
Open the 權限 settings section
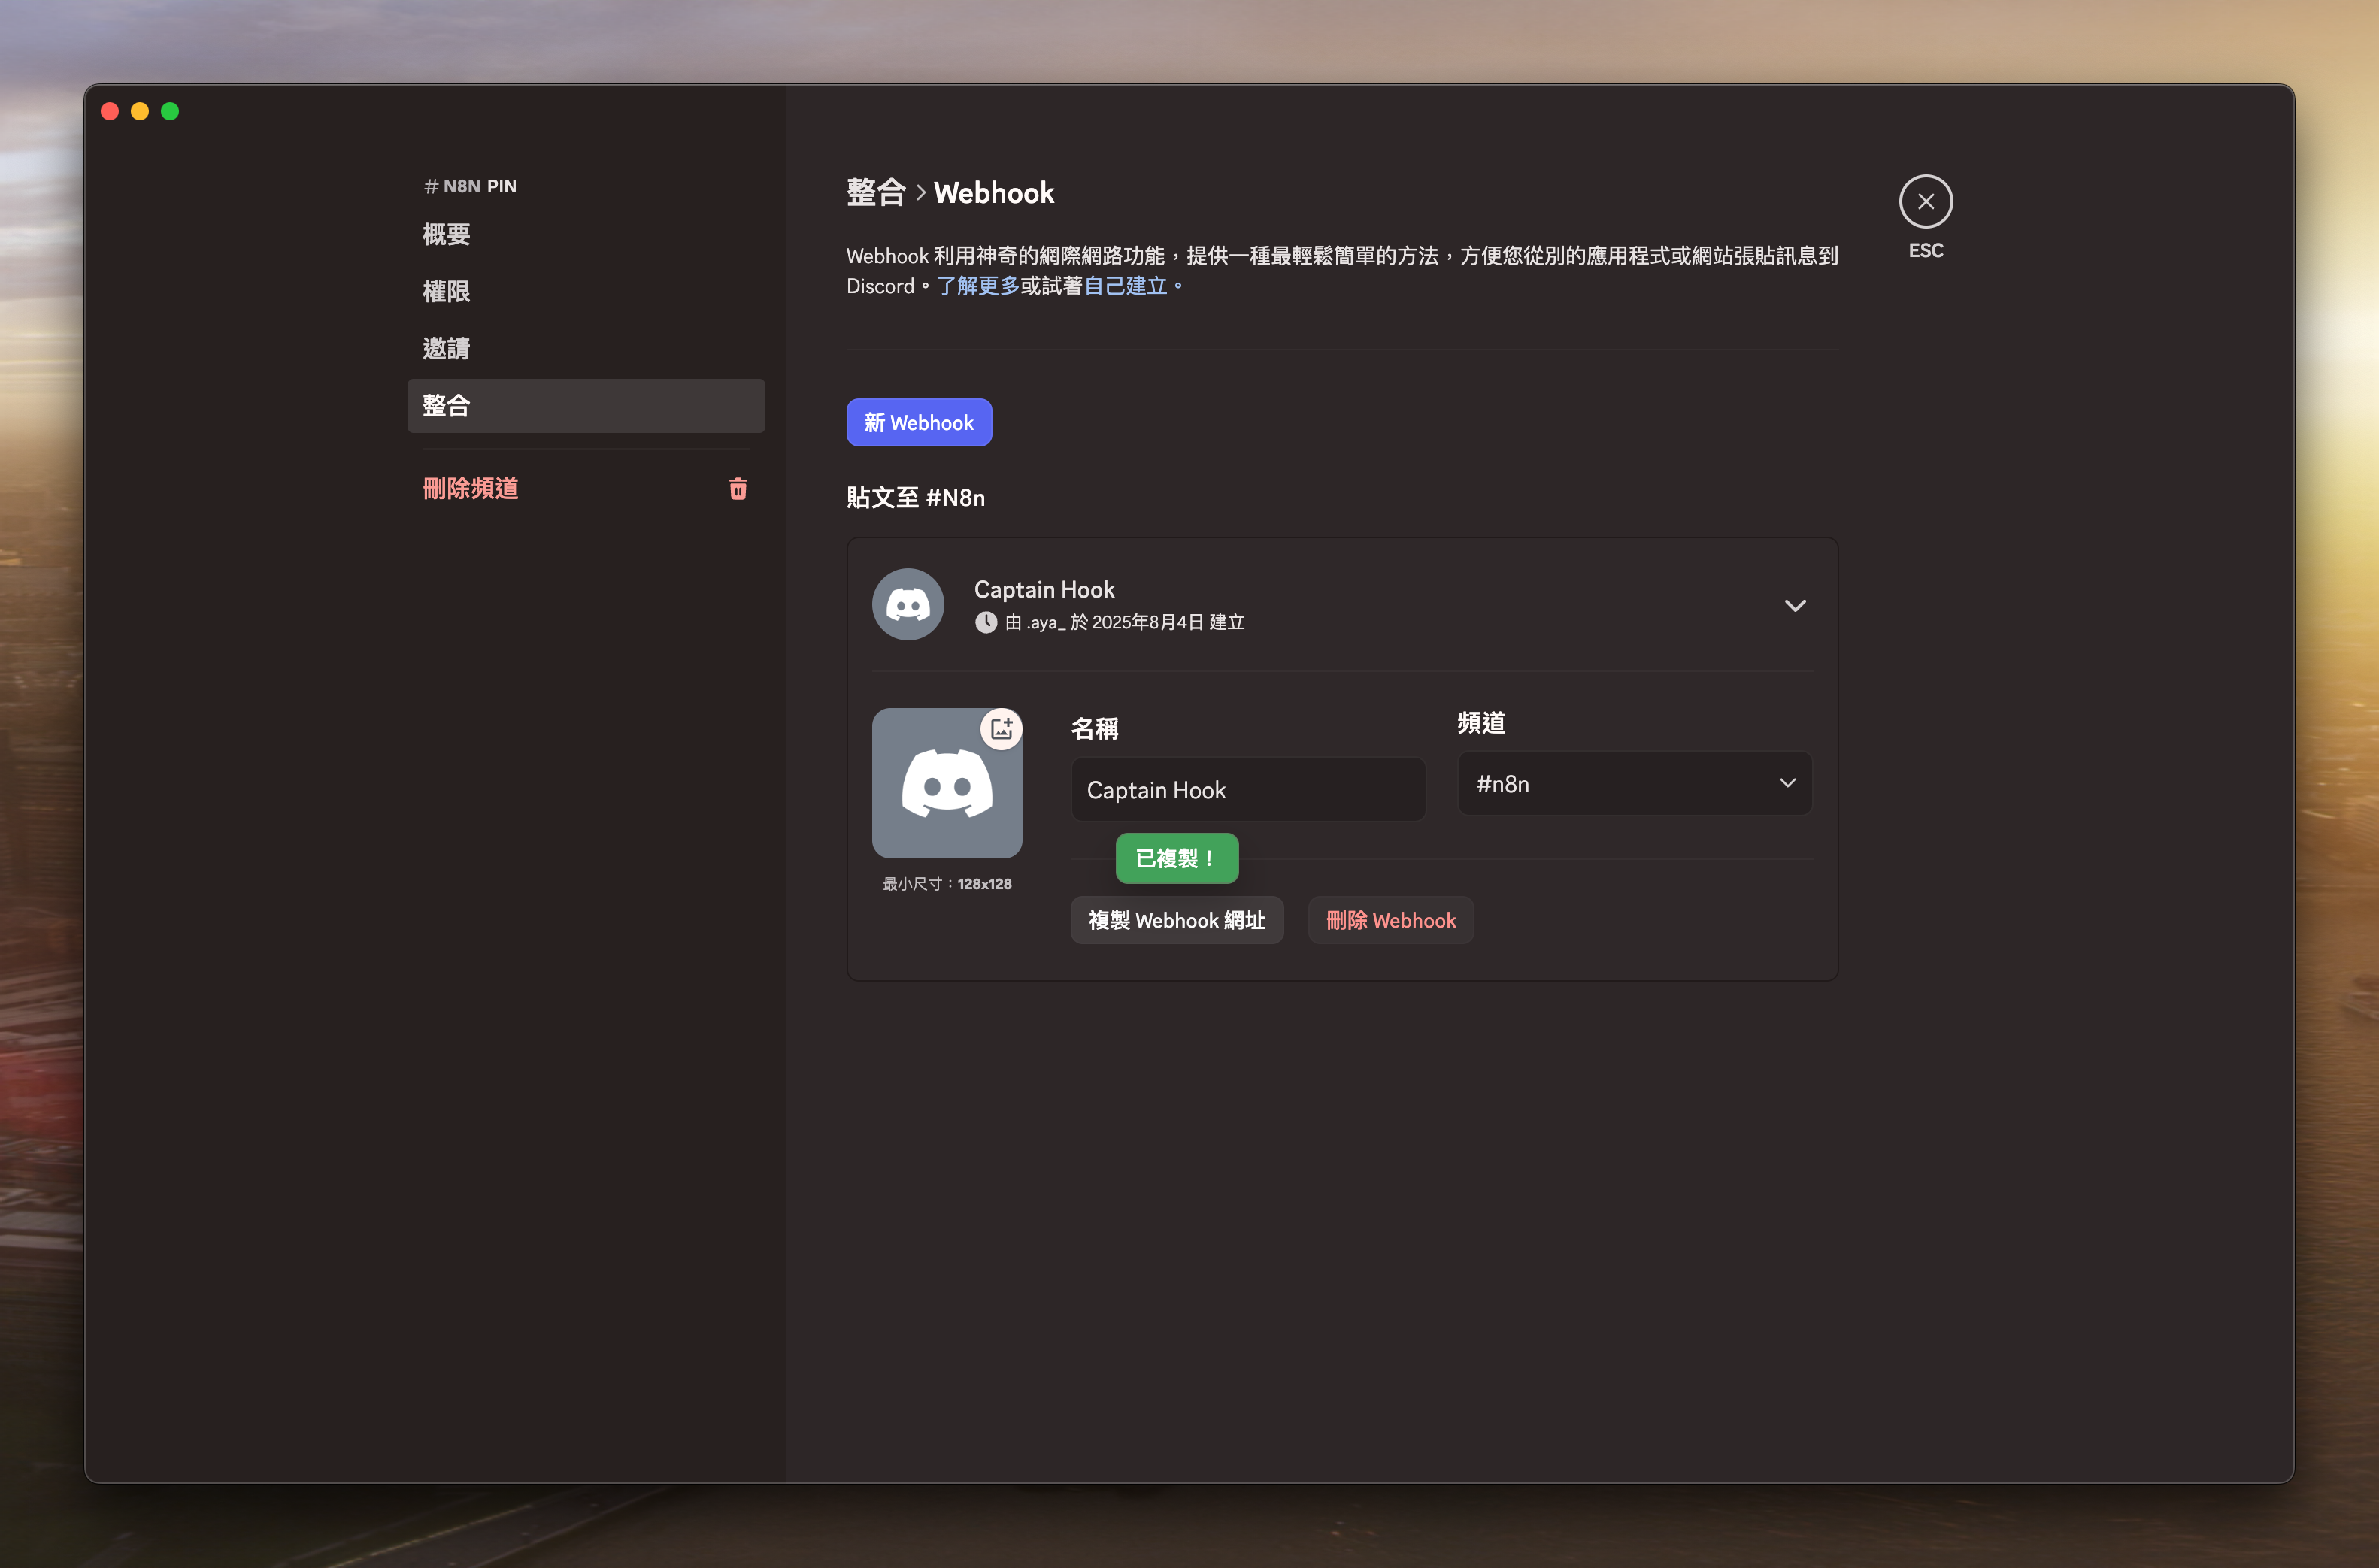coord(446,292)
